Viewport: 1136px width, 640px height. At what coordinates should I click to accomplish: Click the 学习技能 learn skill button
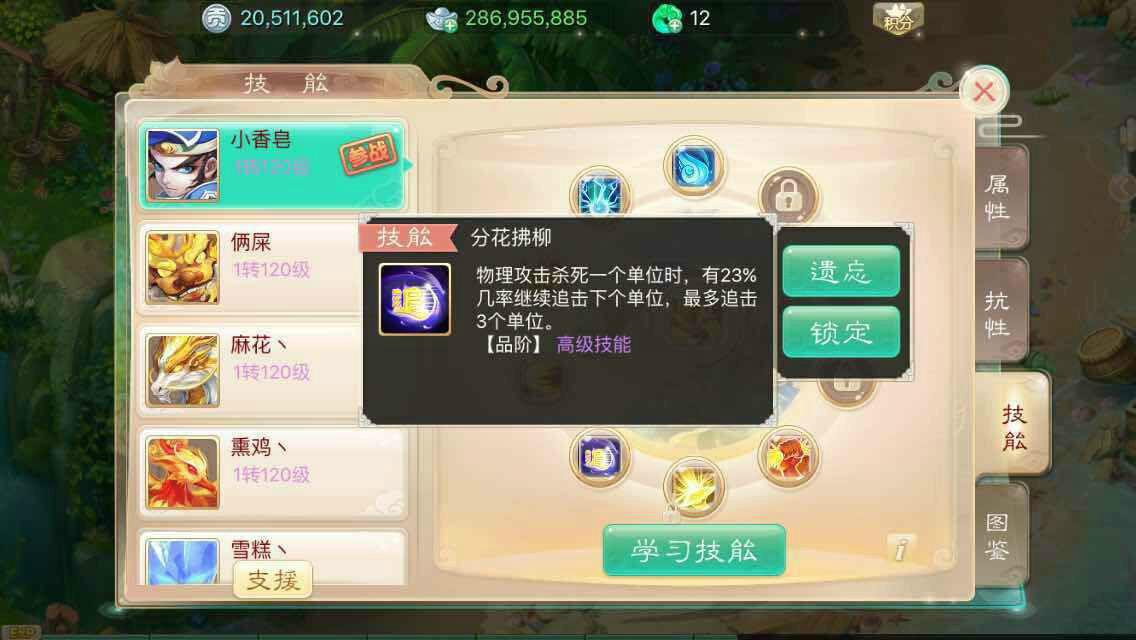tap(694, 550)
